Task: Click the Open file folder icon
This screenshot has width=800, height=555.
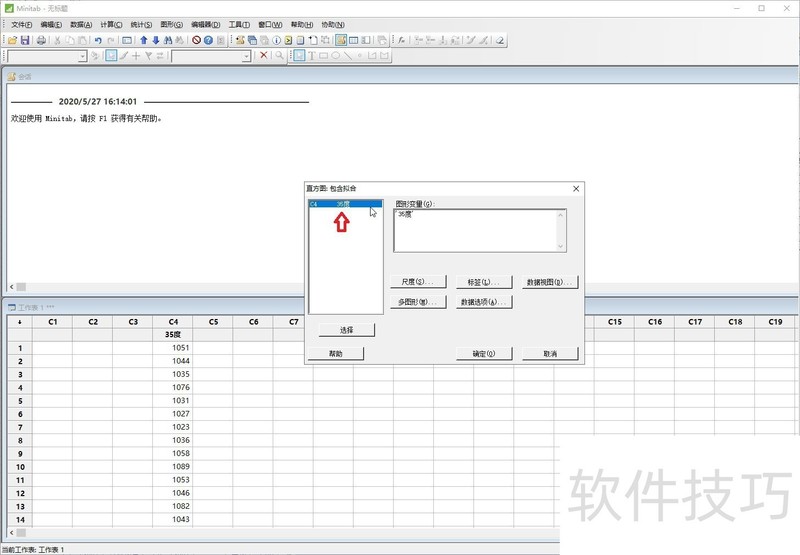Action: click(12, 40)
